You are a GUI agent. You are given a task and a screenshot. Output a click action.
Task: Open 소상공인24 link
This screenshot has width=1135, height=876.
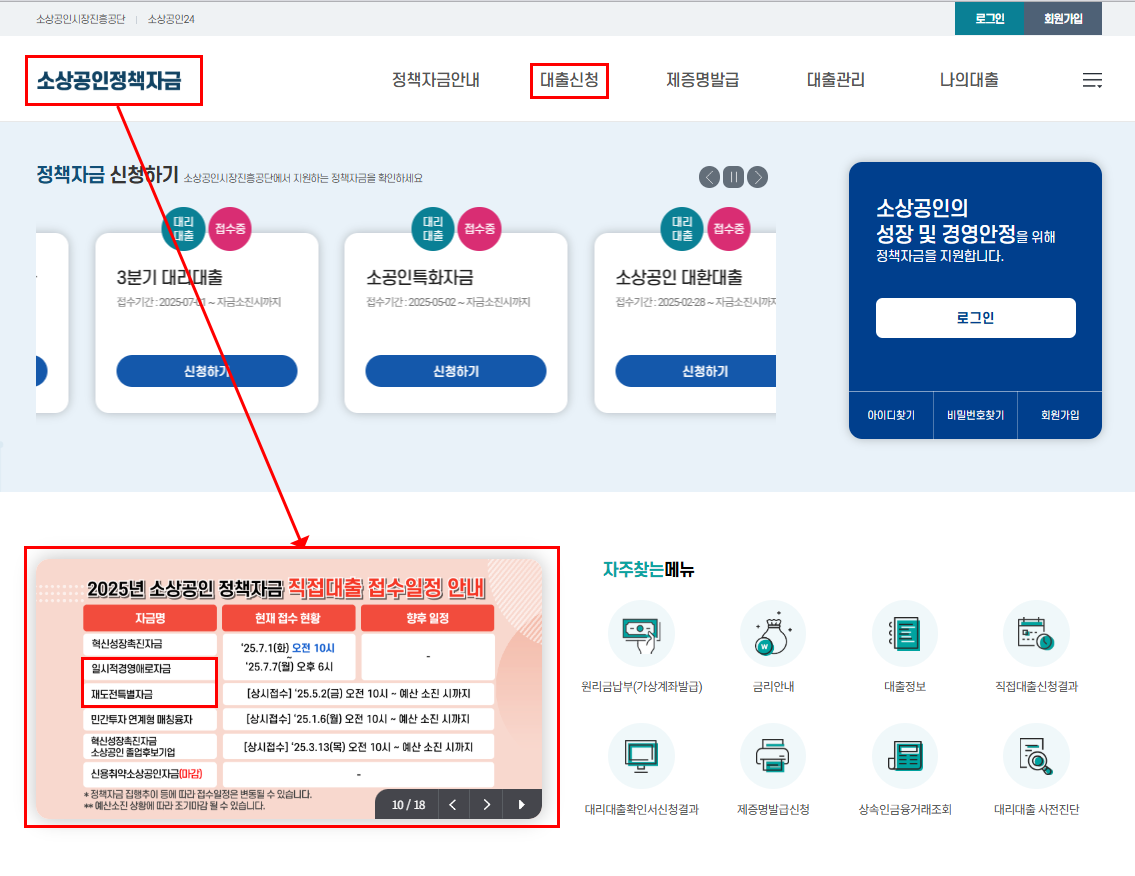coord(171,19)
